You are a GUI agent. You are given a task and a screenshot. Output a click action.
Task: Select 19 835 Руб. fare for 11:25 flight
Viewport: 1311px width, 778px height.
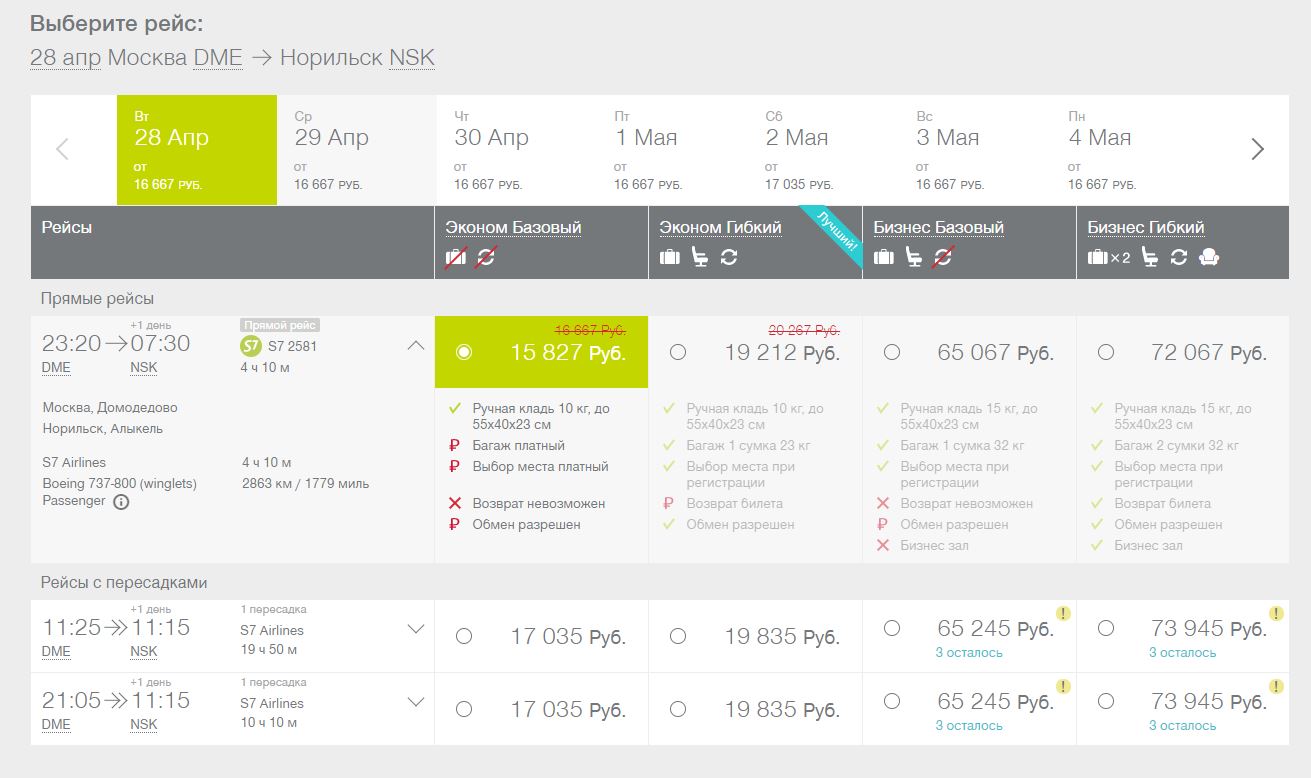pyautogui.click(x=678, y=636)
